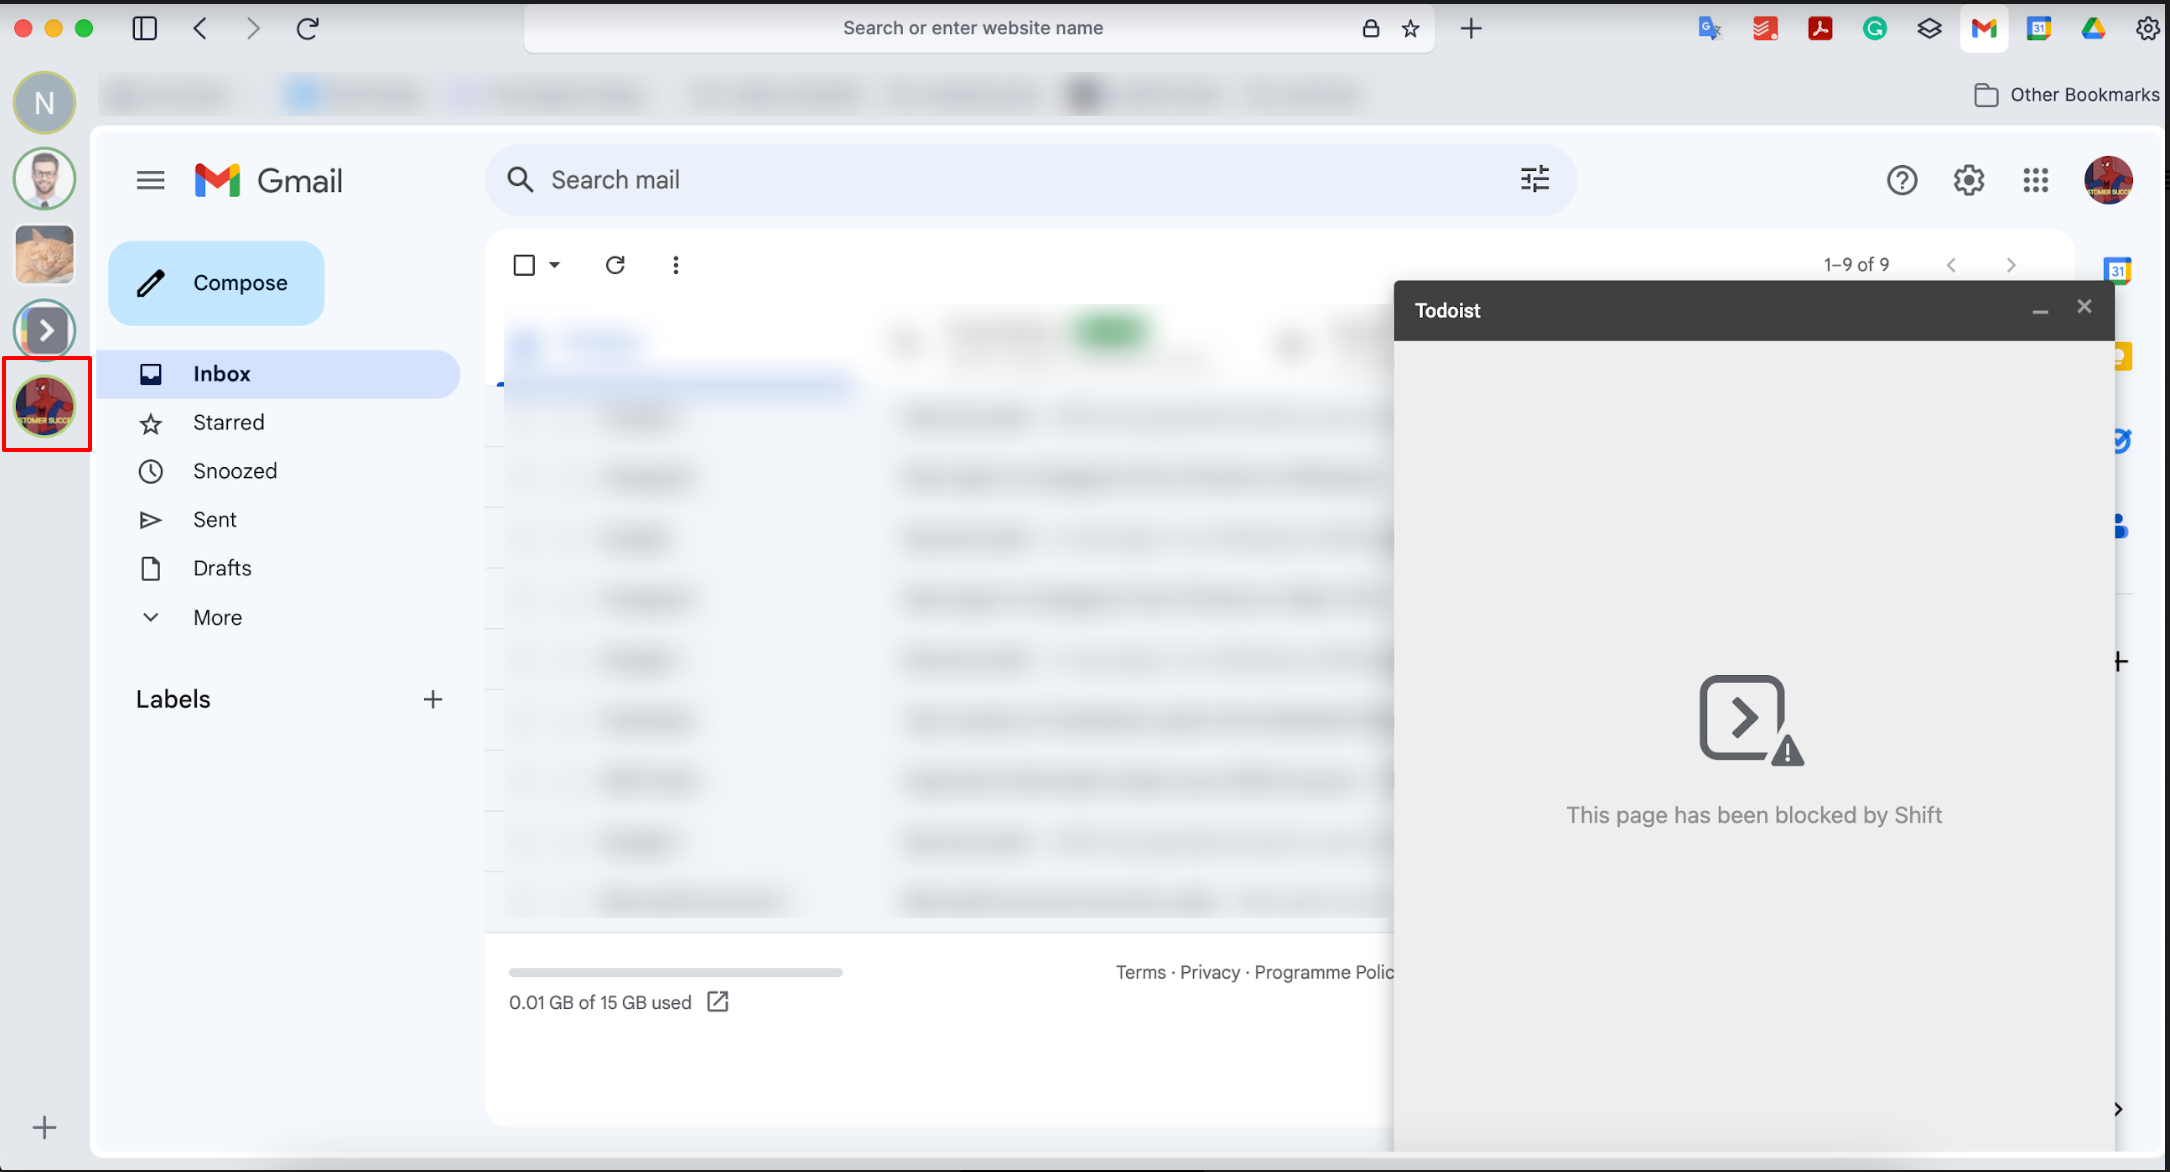Switch to Google Drive in the top toolbar

[x=2093, y=29]
